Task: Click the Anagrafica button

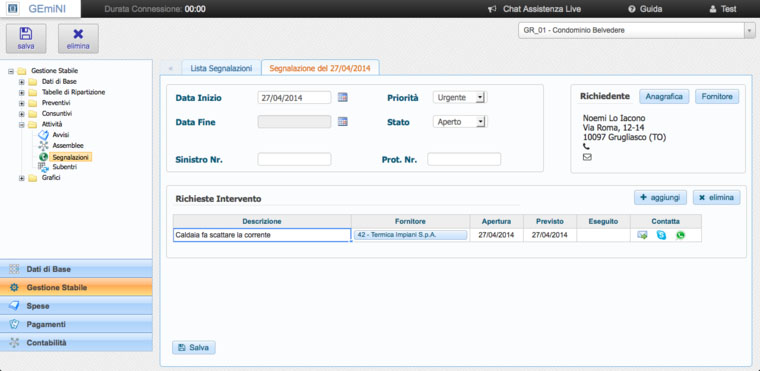Action: pyautogui.click(x=664, y=97)
